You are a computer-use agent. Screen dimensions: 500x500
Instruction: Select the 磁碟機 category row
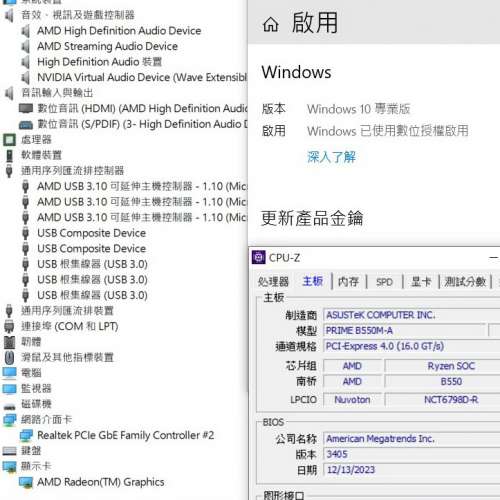click(x=37, y=404)
